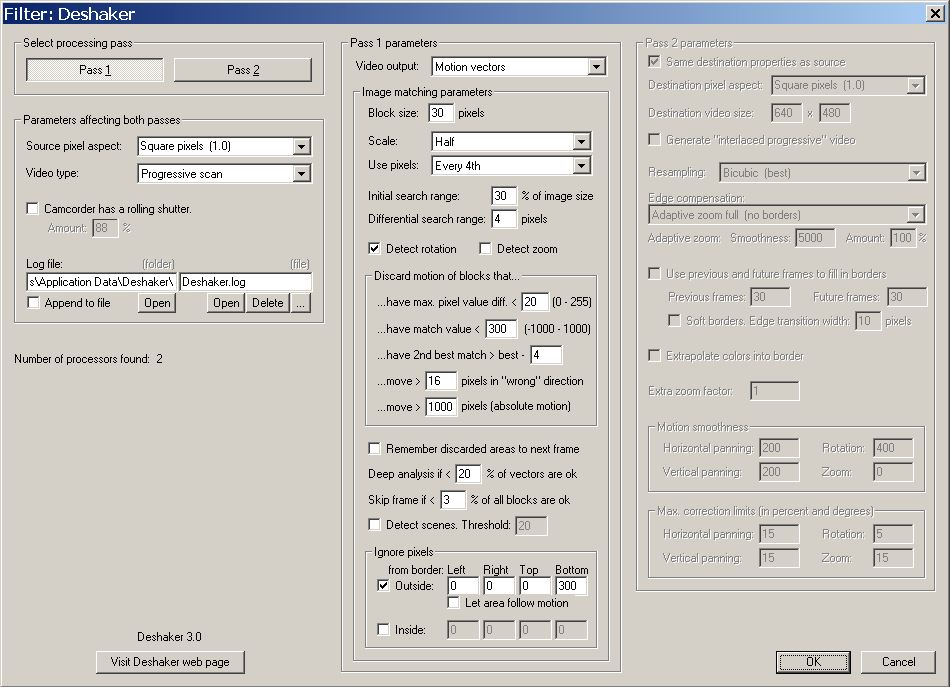Image resolution: width=950 pixels, height=687 pixels.
Task: Visit Deshaker web page
Action: point(170,662)
